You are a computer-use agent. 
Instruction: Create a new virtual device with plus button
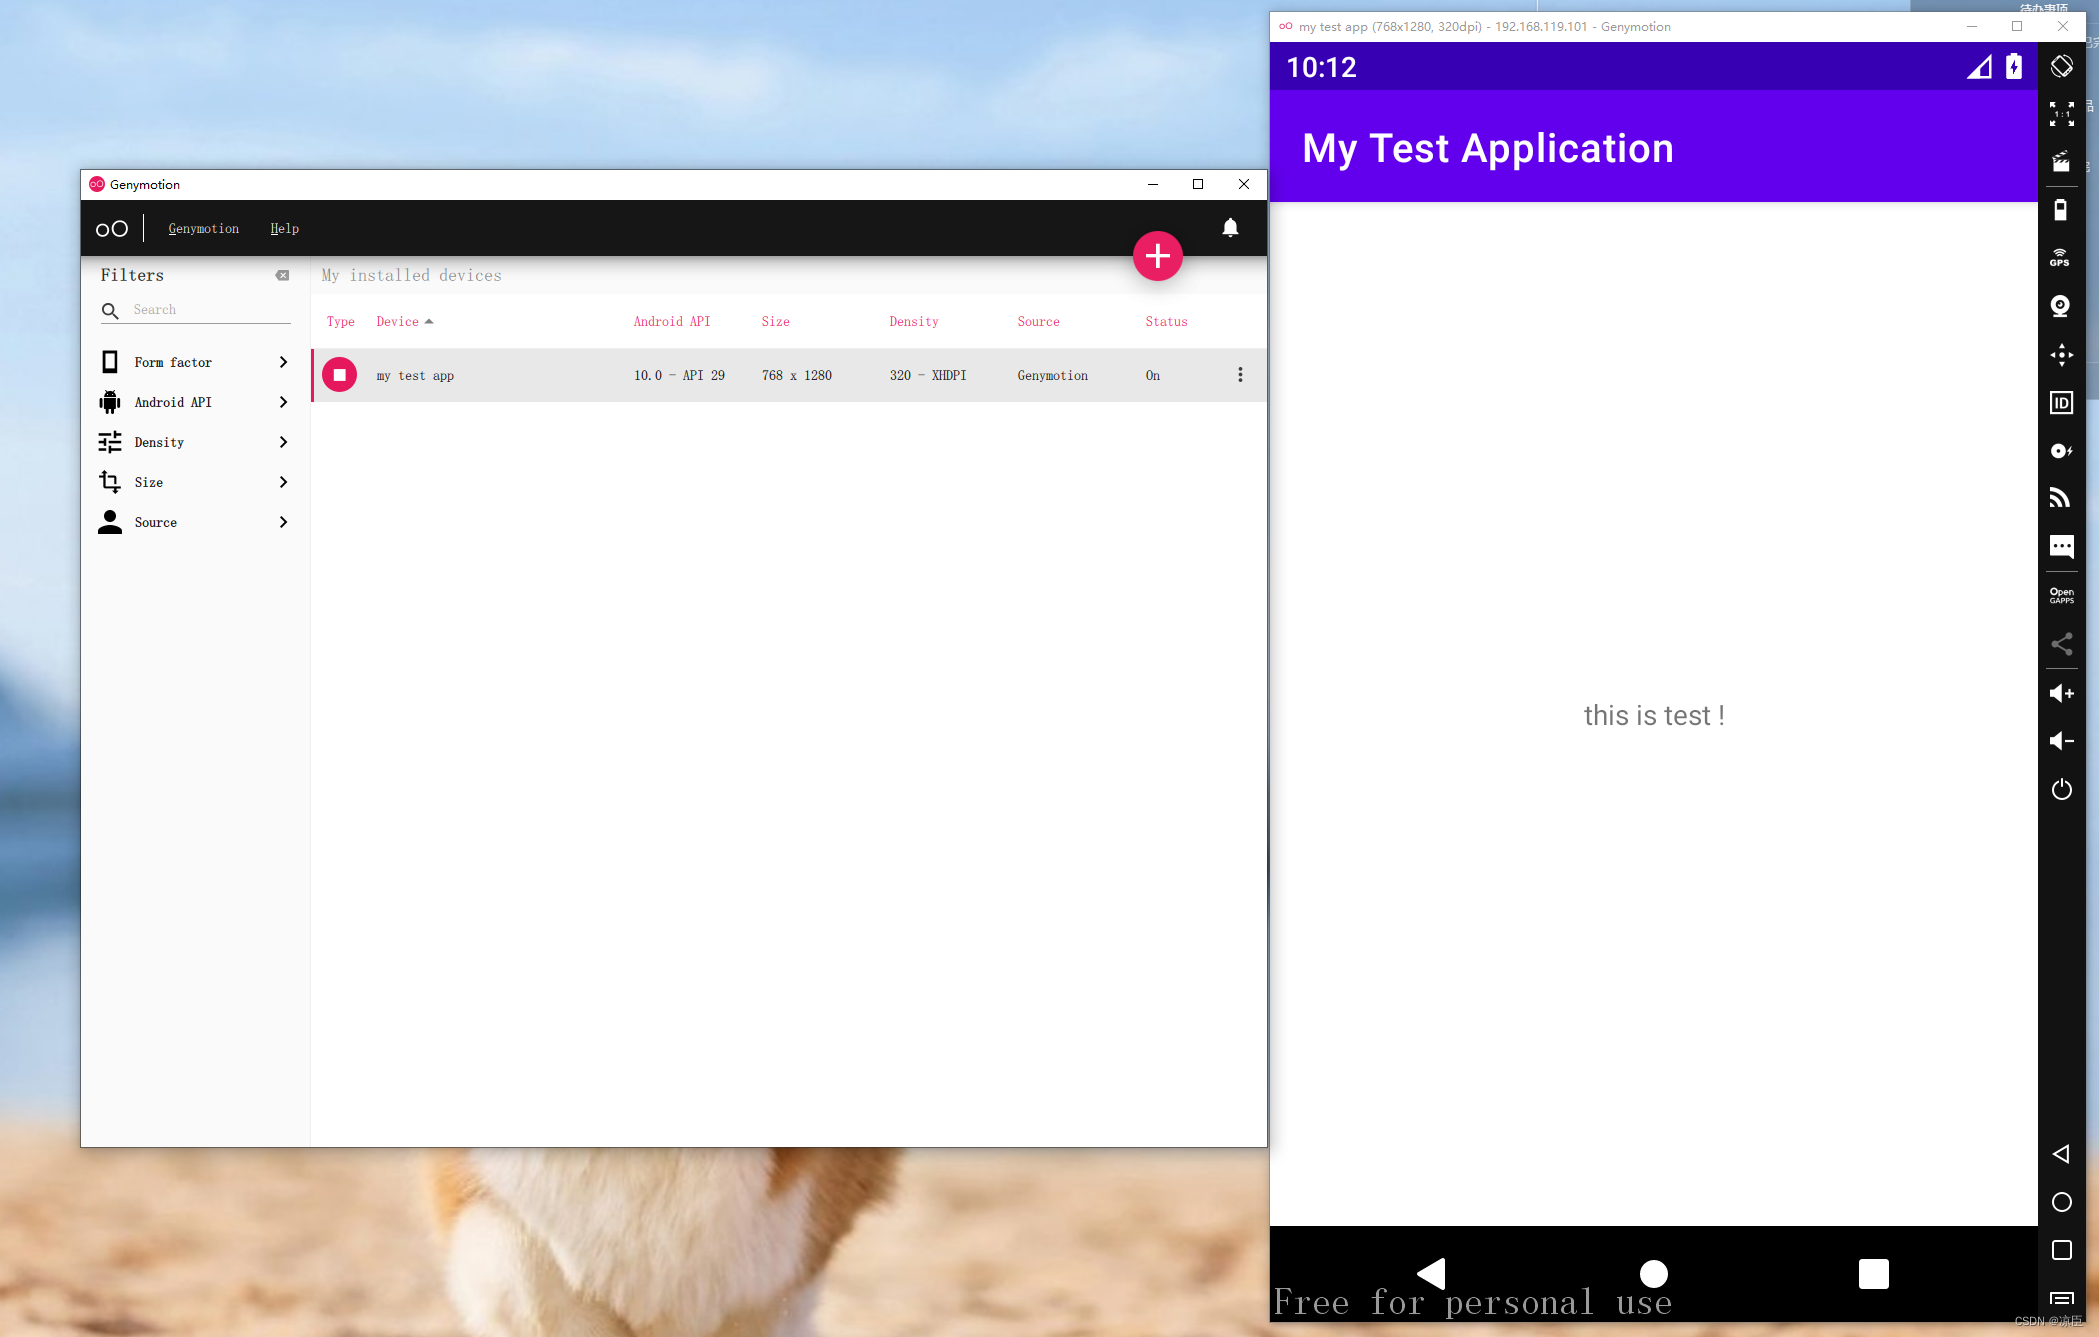1157,256
